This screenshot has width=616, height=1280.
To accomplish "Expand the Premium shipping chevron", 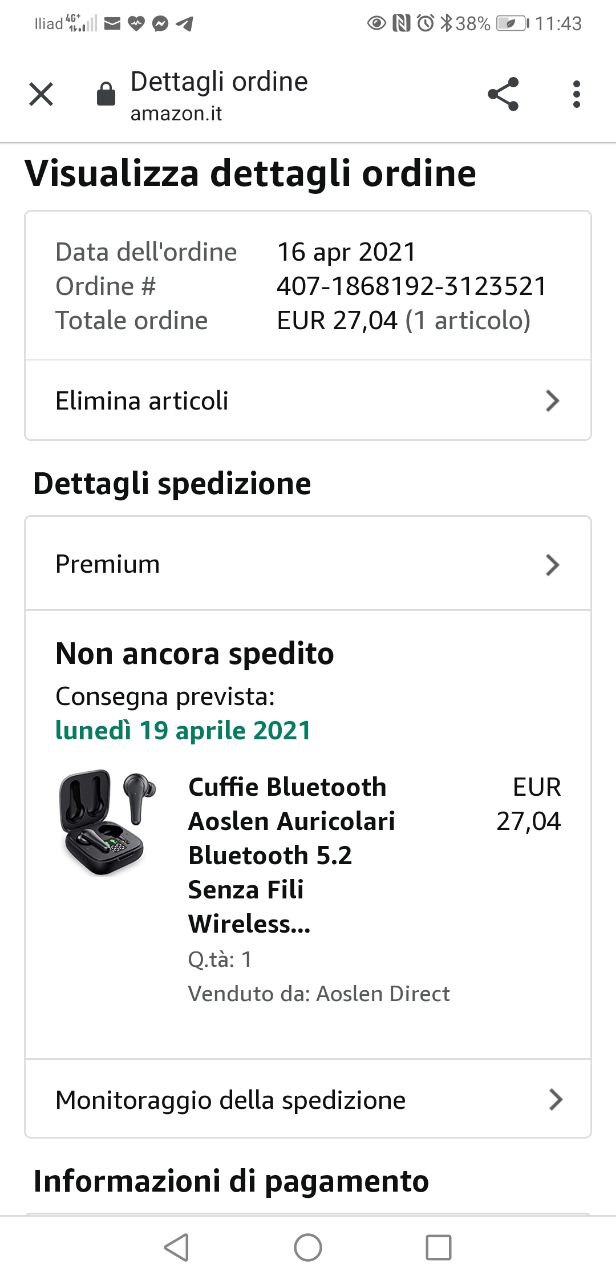I will point(553,565).
